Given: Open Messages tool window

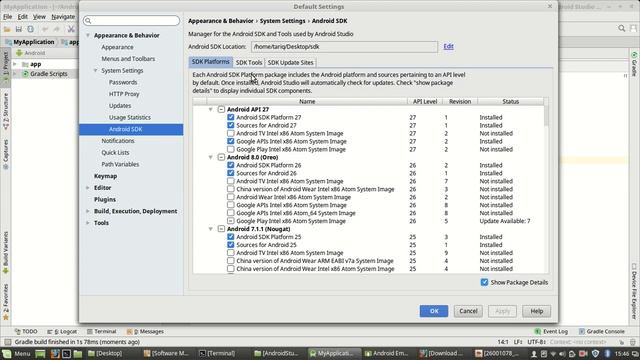Looking at the screenshot, I should tap(145, 331).
